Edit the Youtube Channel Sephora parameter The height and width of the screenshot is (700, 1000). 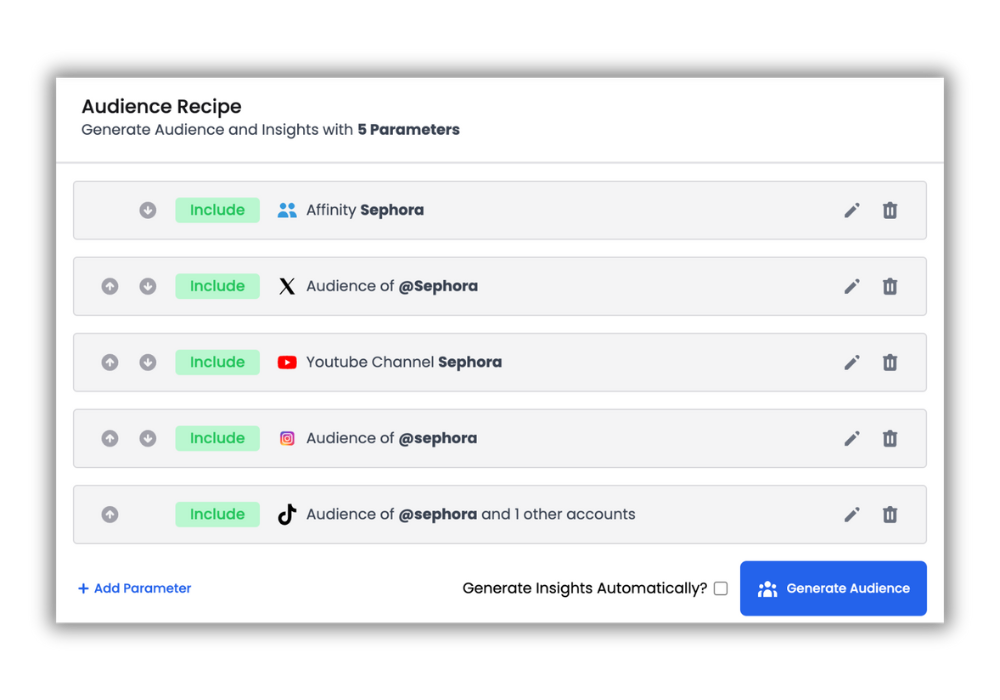[852, 362]
